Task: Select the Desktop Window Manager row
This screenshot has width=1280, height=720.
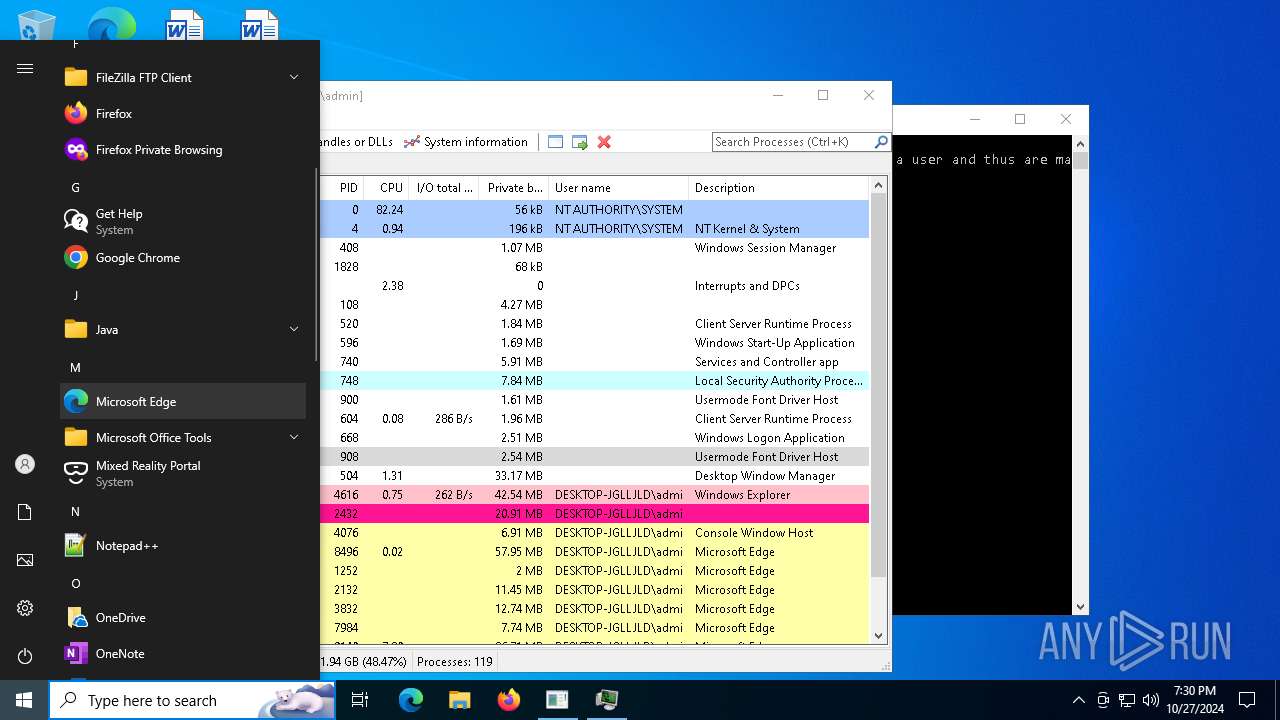Action: [x=595, y=476]
